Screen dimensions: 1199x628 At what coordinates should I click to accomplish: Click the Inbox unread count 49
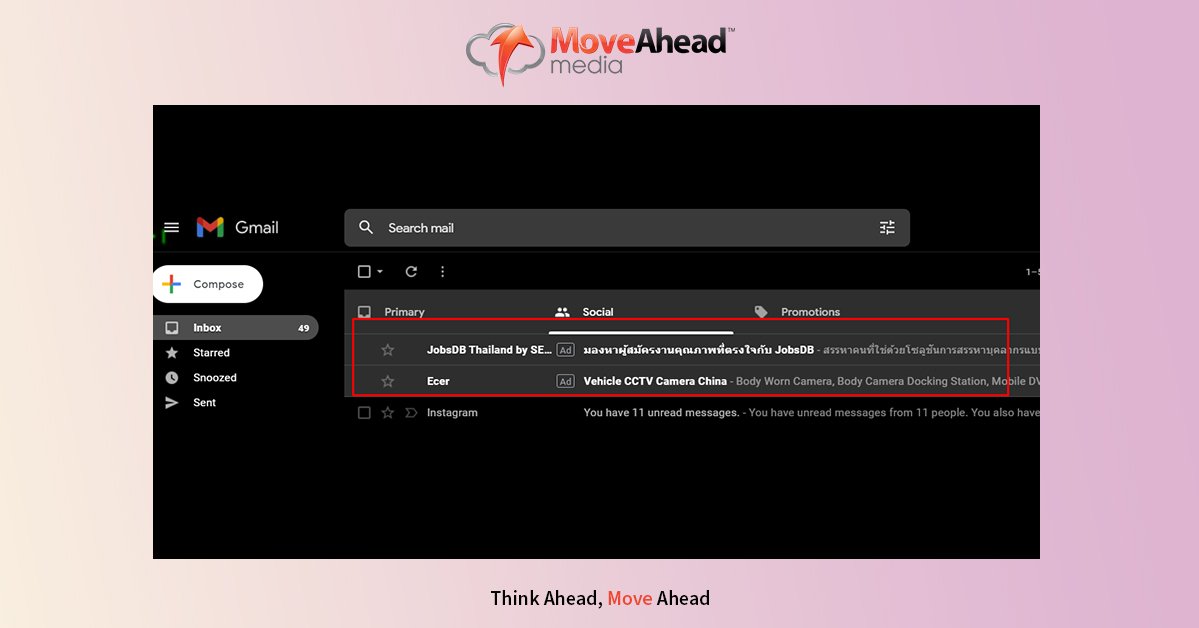(x=304, y=328)
